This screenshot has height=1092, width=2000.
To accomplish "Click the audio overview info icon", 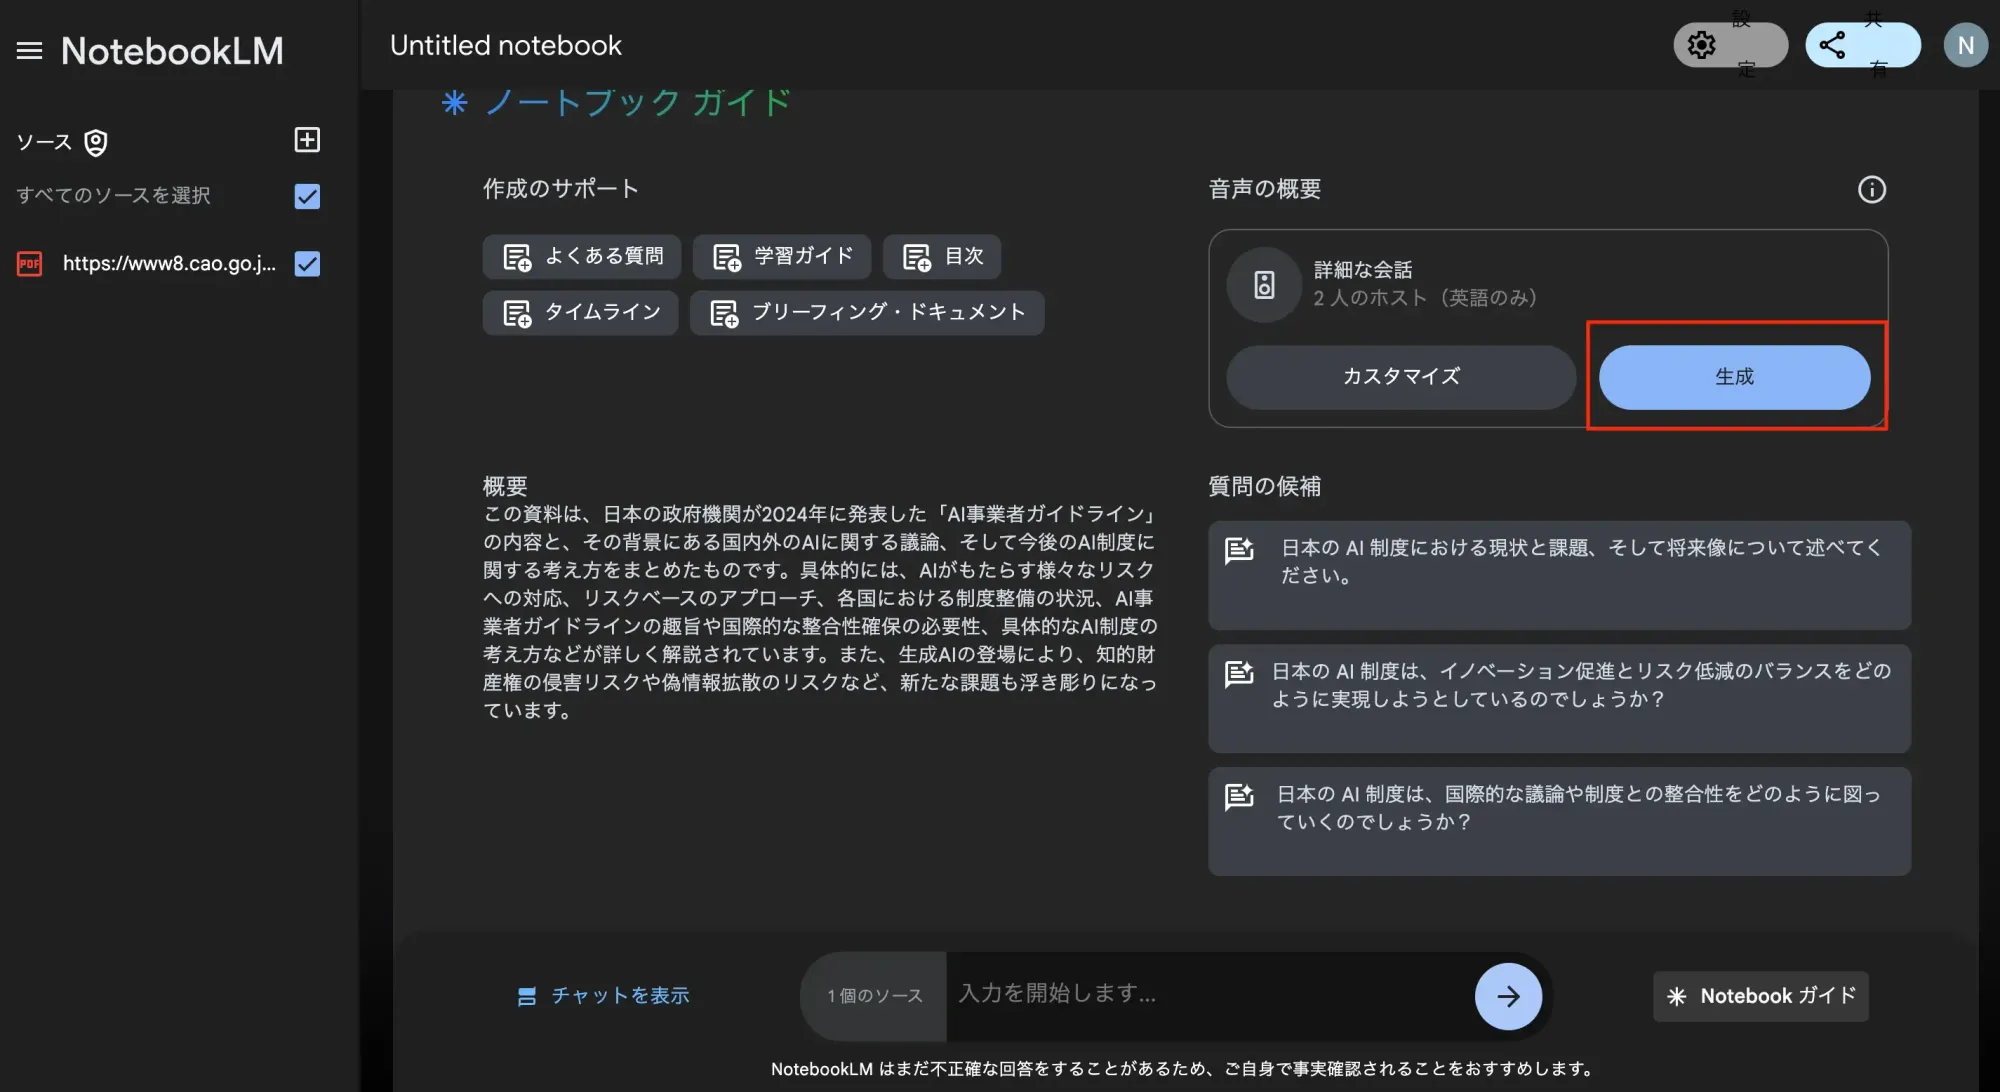I will tap(1871, 190).
